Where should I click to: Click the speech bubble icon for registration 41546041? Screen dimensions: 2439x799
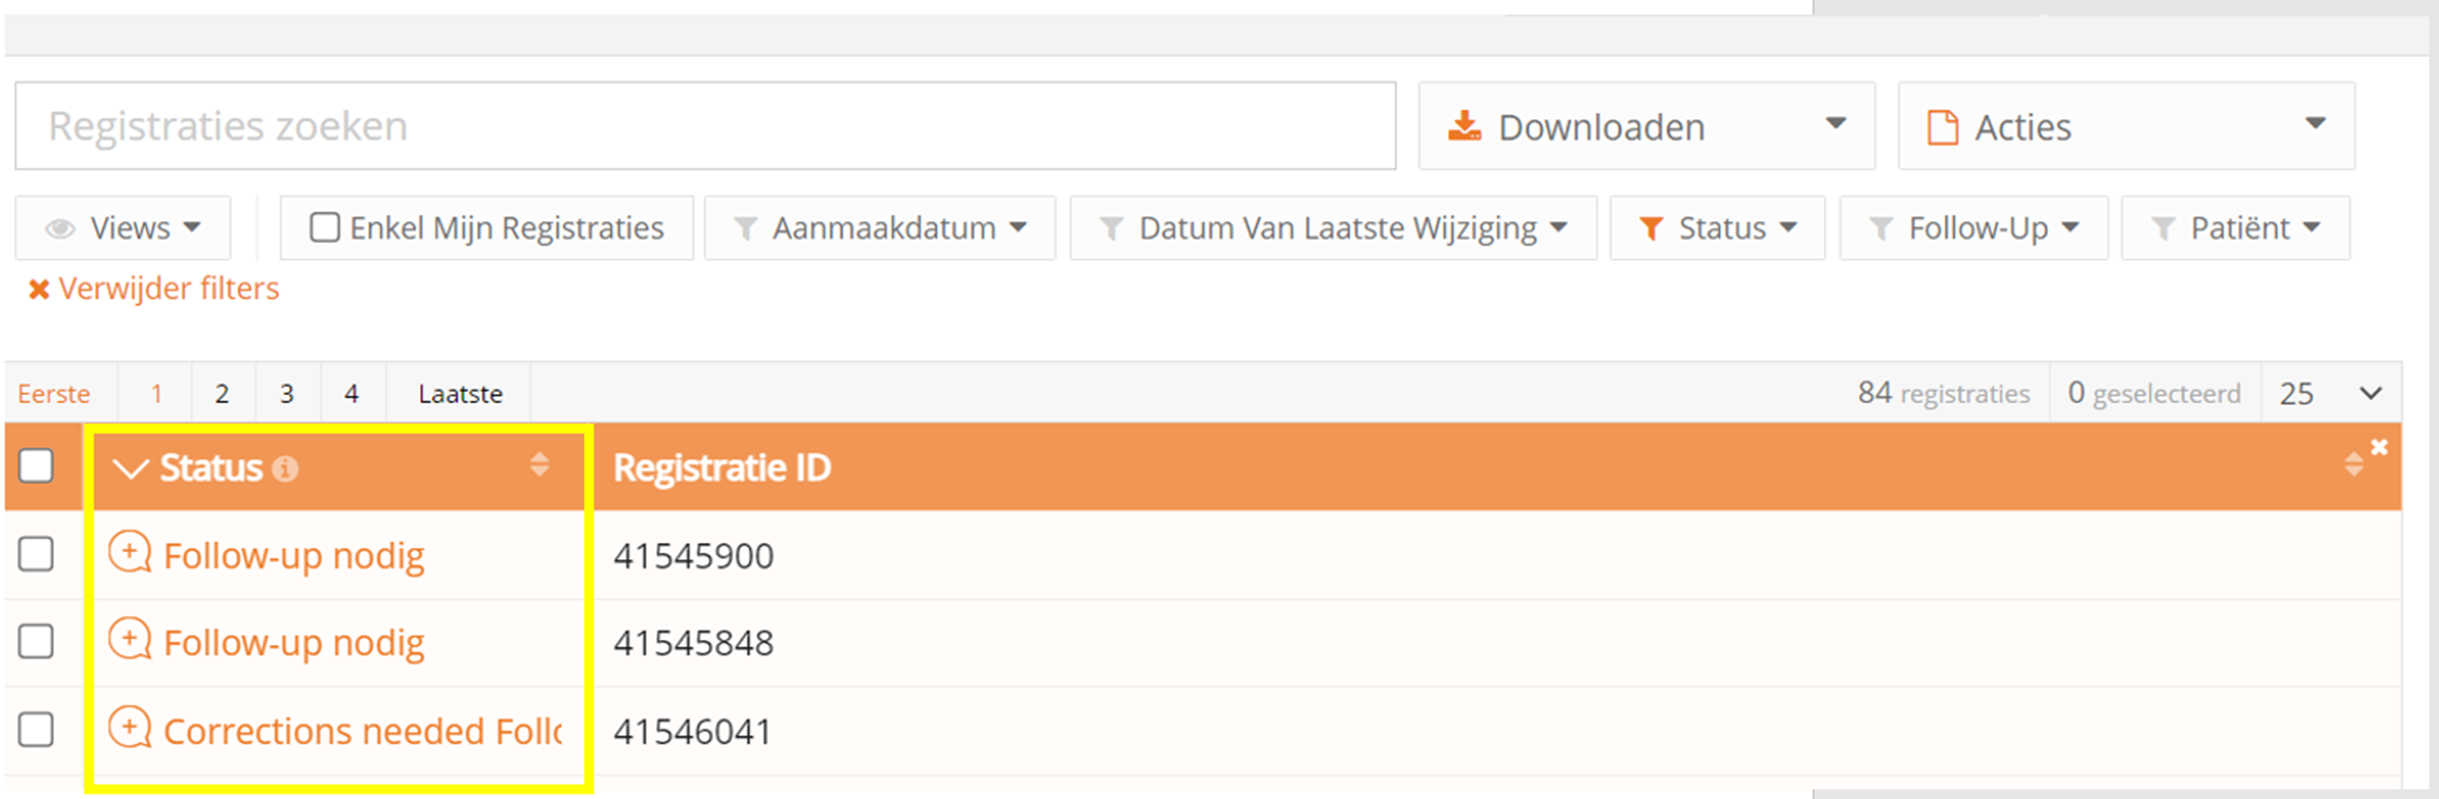[x=130, y=728]
